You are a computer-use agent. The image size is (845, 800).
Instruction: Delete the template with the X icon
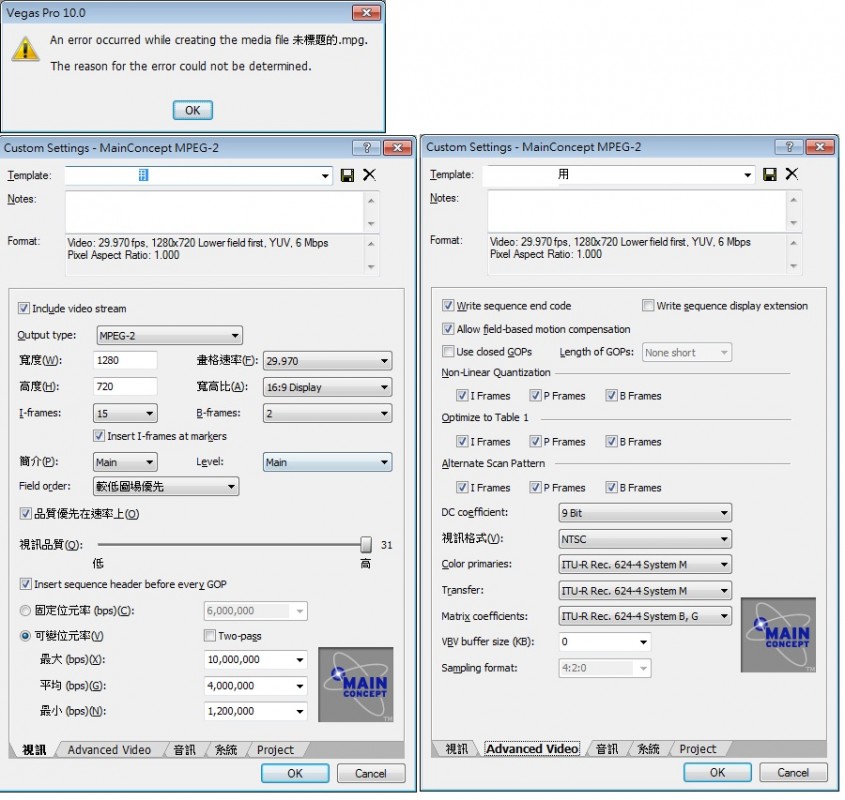pos(369,174)
